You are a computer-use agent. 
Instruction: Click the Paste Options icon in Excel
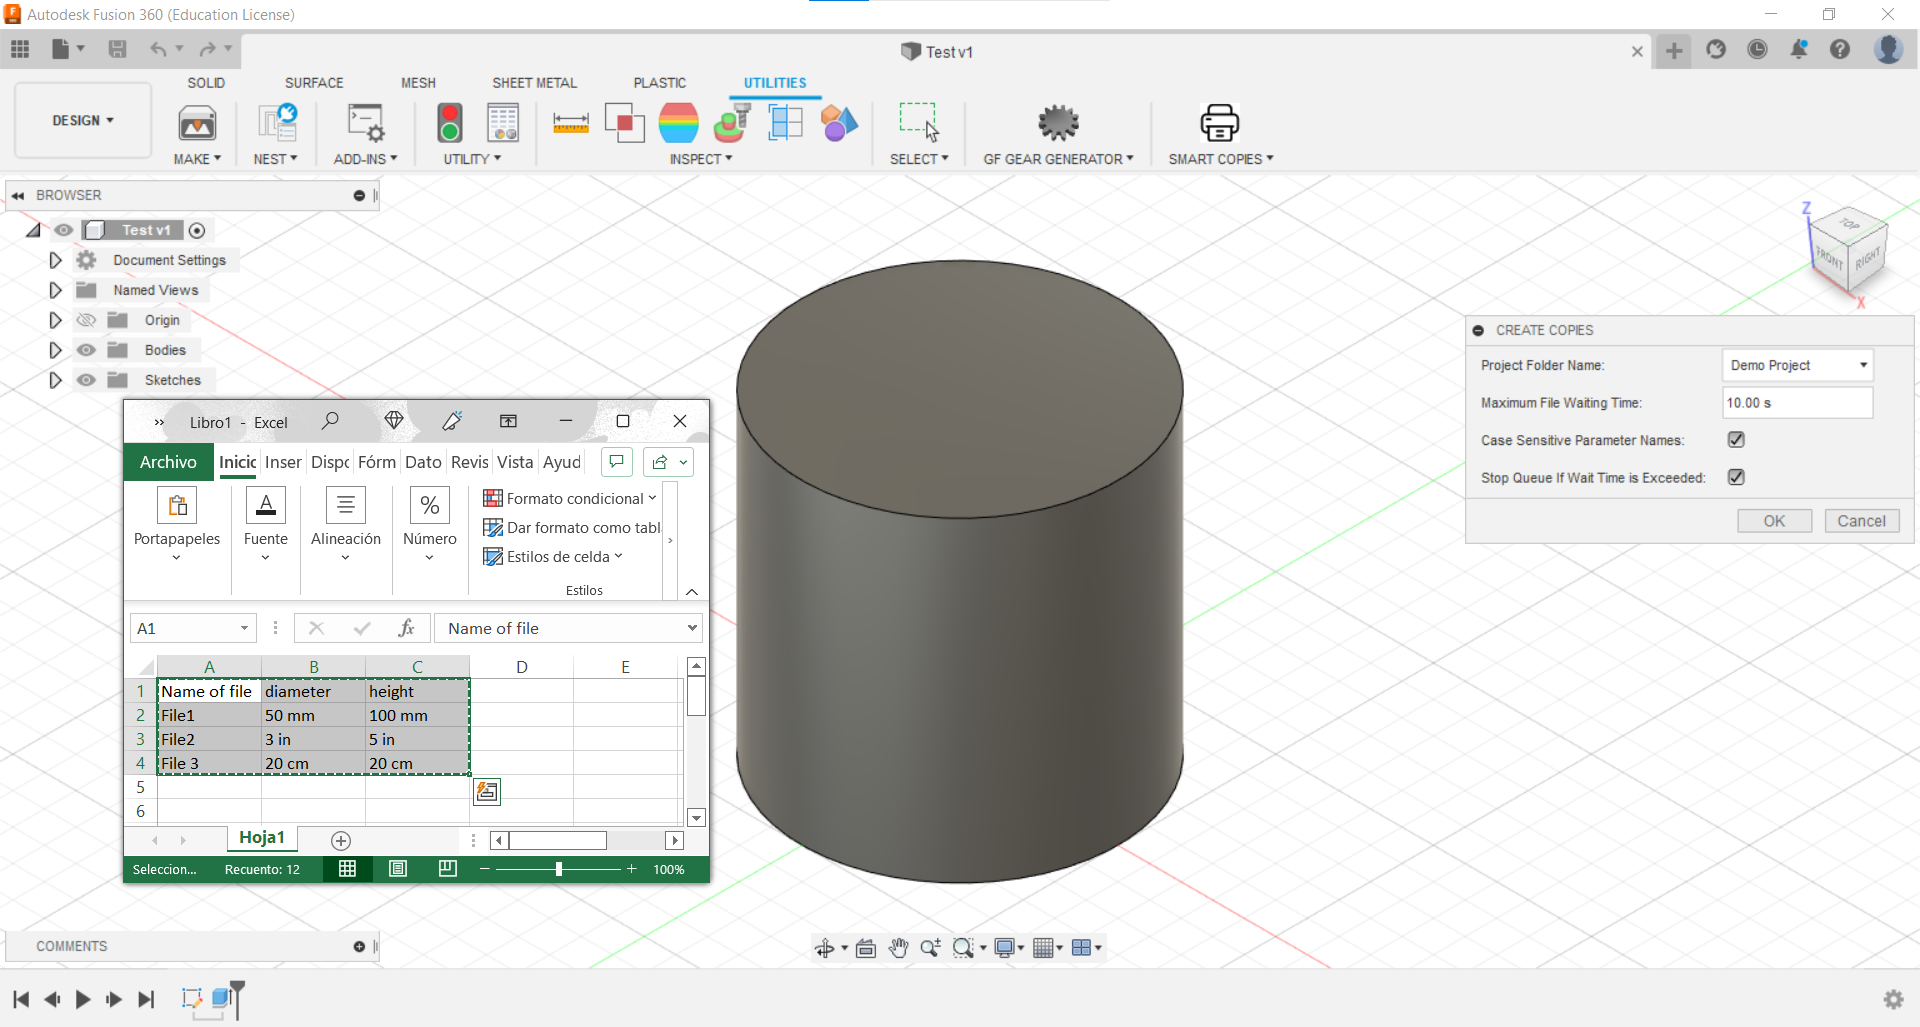(x=487, y=792)
